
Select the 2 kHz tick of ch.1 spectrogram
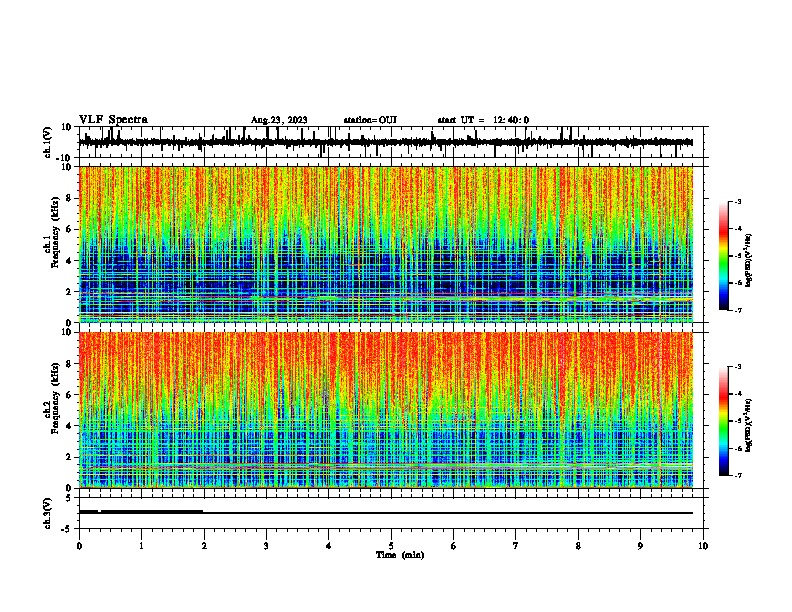(x=69, y=292)
